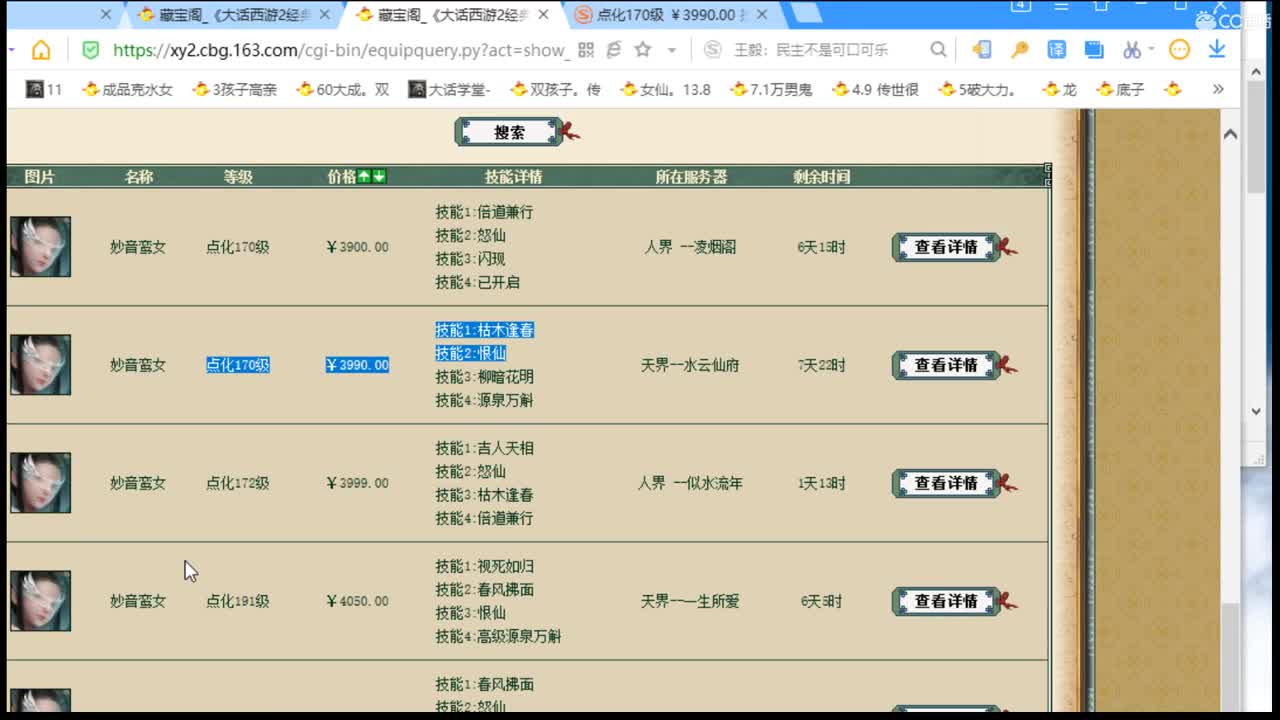Click the address bar URL field
This screenshot has height=720, width=1280.
tap(341, 50)
